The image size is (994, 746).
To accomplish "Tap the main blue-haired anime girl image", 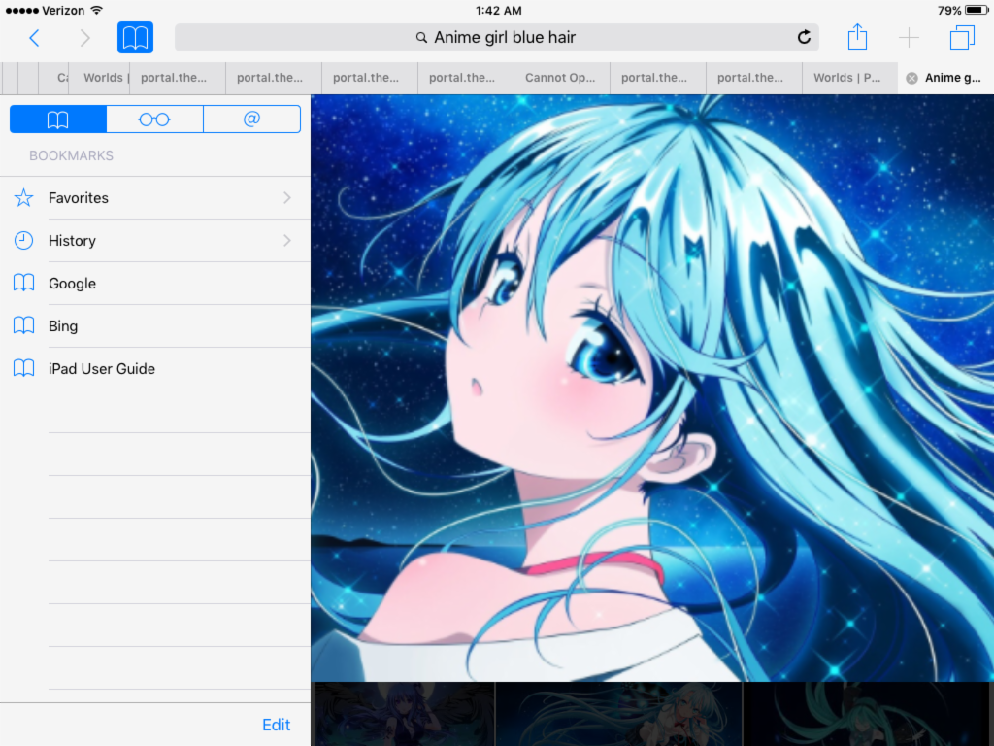I will [652, 388].
